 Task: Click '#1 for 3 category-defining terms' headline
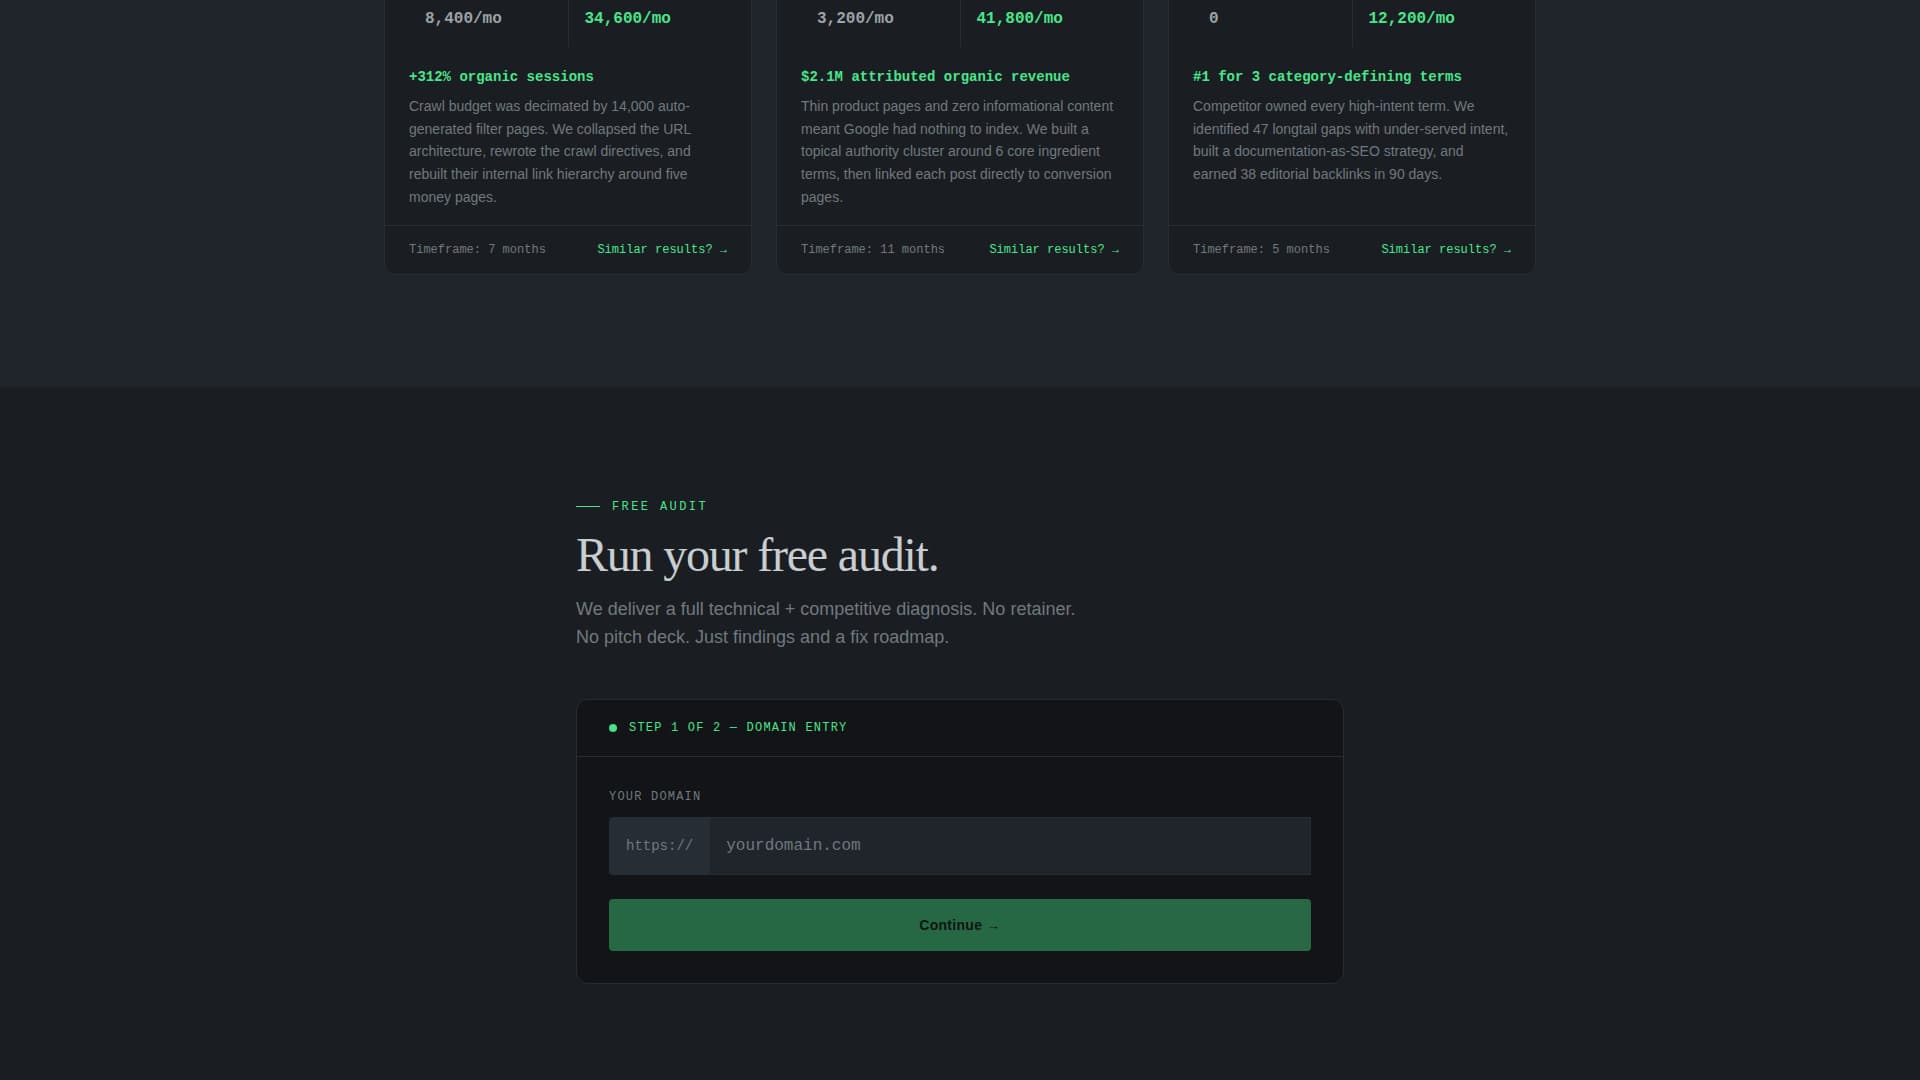(1327, 77)
